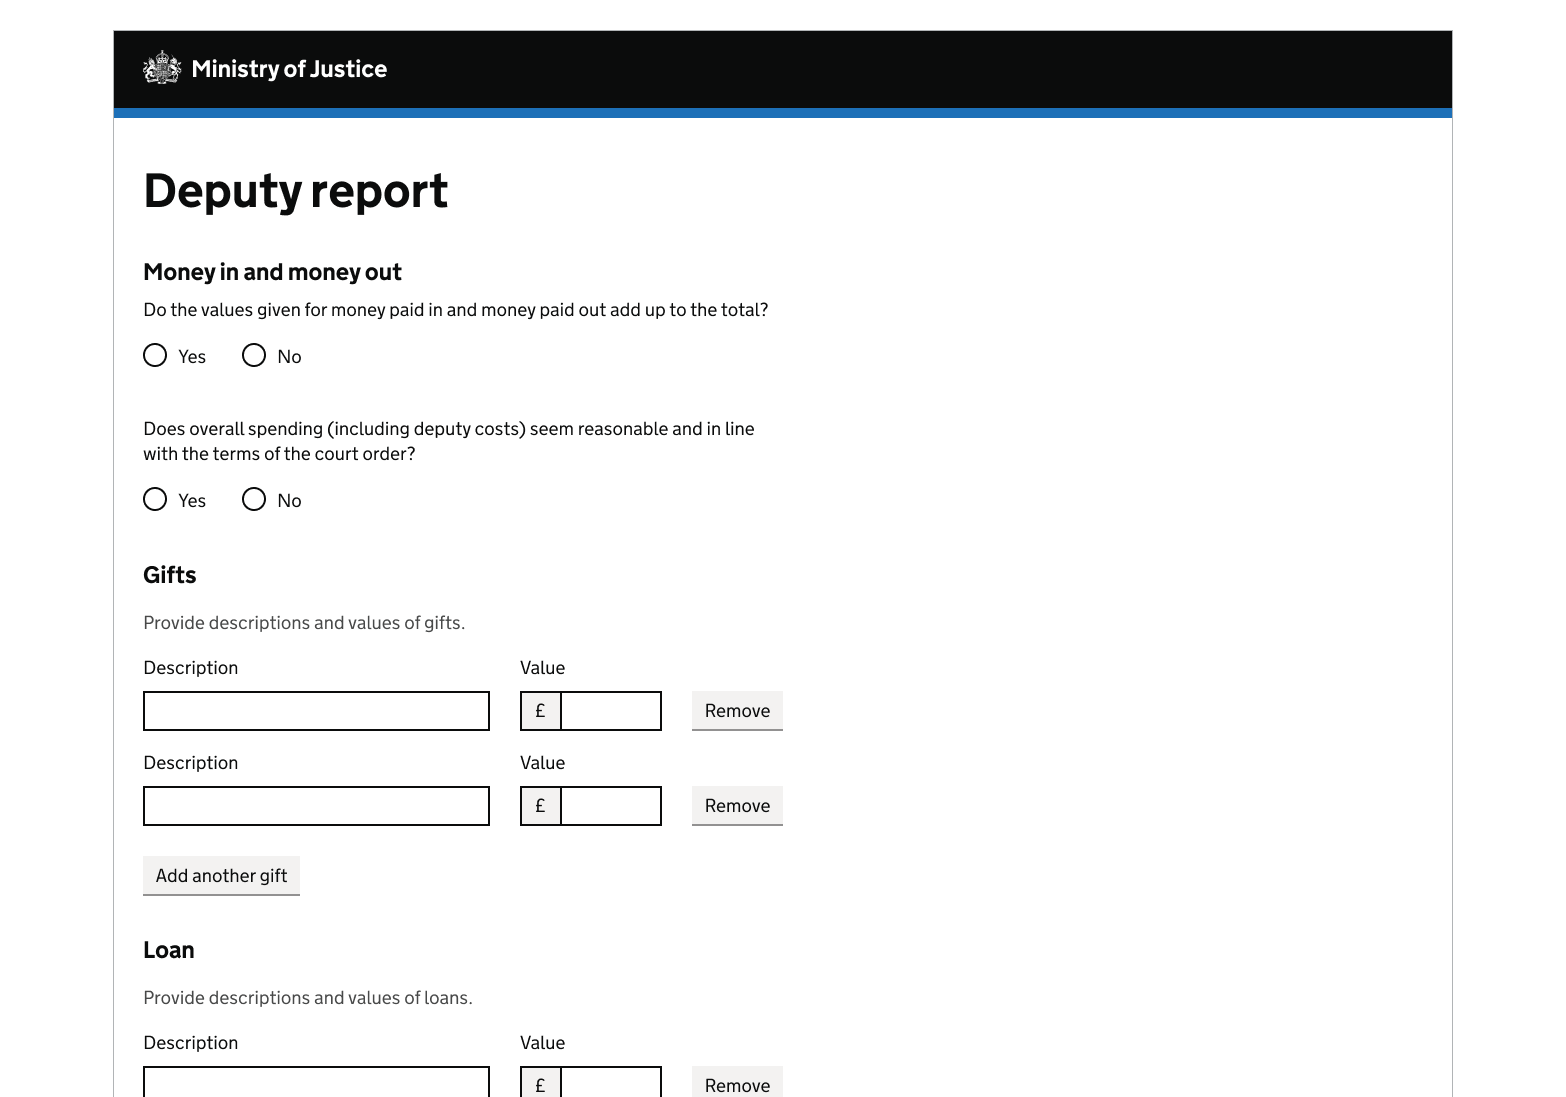Click 'Provide descriptions and values of loans.' hint
1566x1097 pixels.
(x=308, y=998)
